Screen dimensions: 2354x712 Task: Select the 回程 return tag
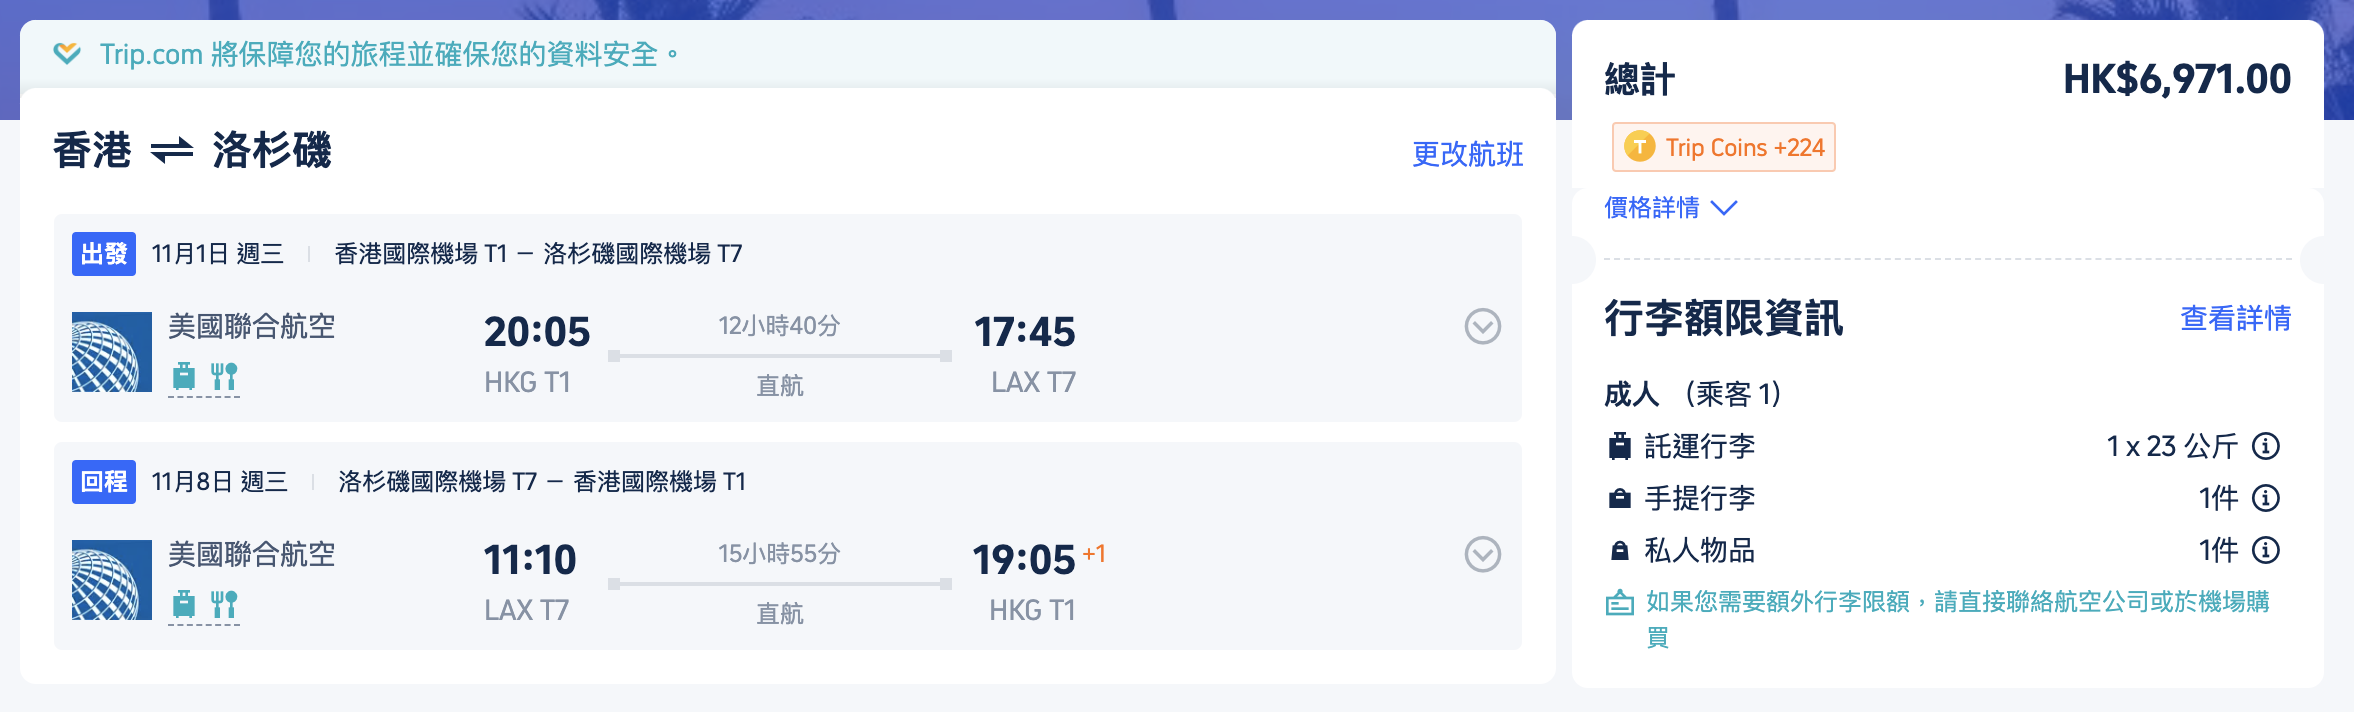point(104,482)
